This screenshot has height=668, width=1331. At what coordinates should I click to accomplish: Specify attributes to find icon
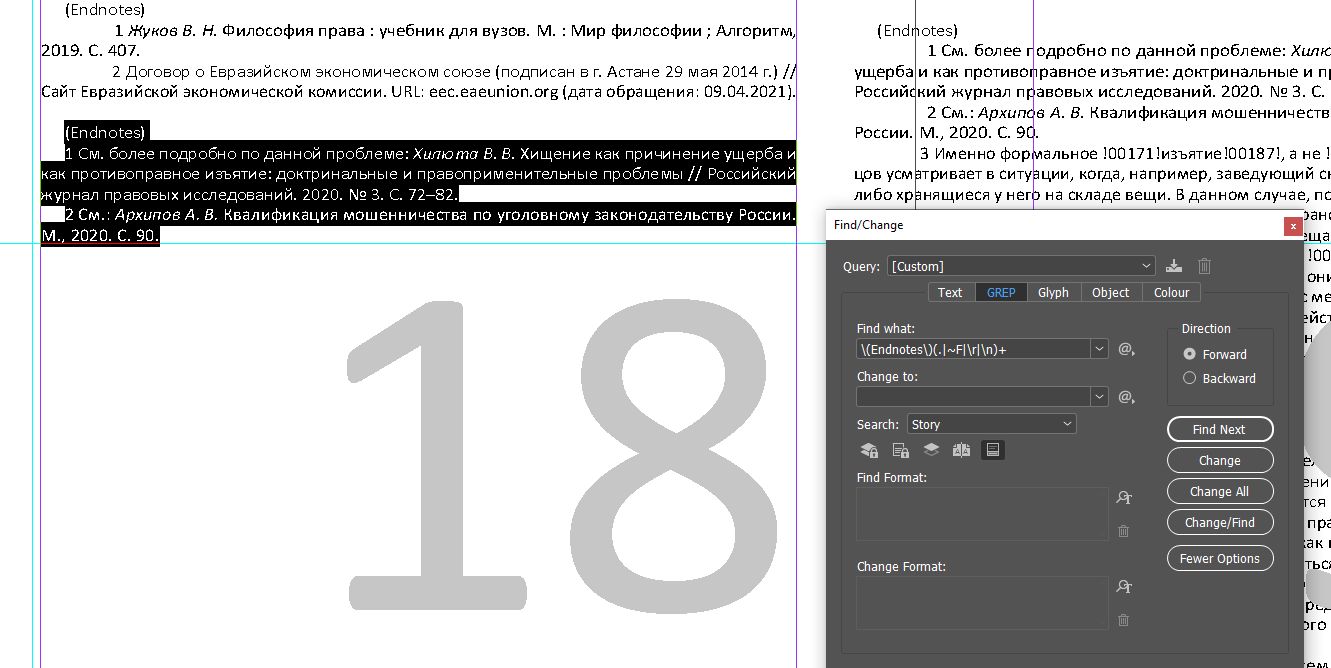coord(1124,498)
